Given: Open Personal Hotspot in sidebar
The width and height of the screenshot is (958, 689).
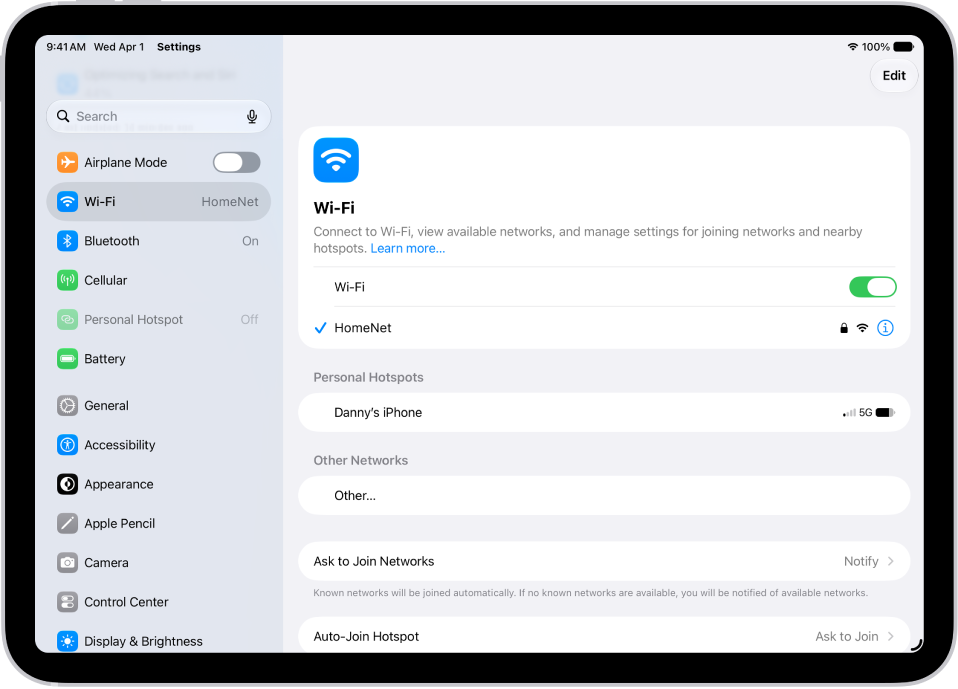Looking at the screenshot, I should [x=159, y=319].
